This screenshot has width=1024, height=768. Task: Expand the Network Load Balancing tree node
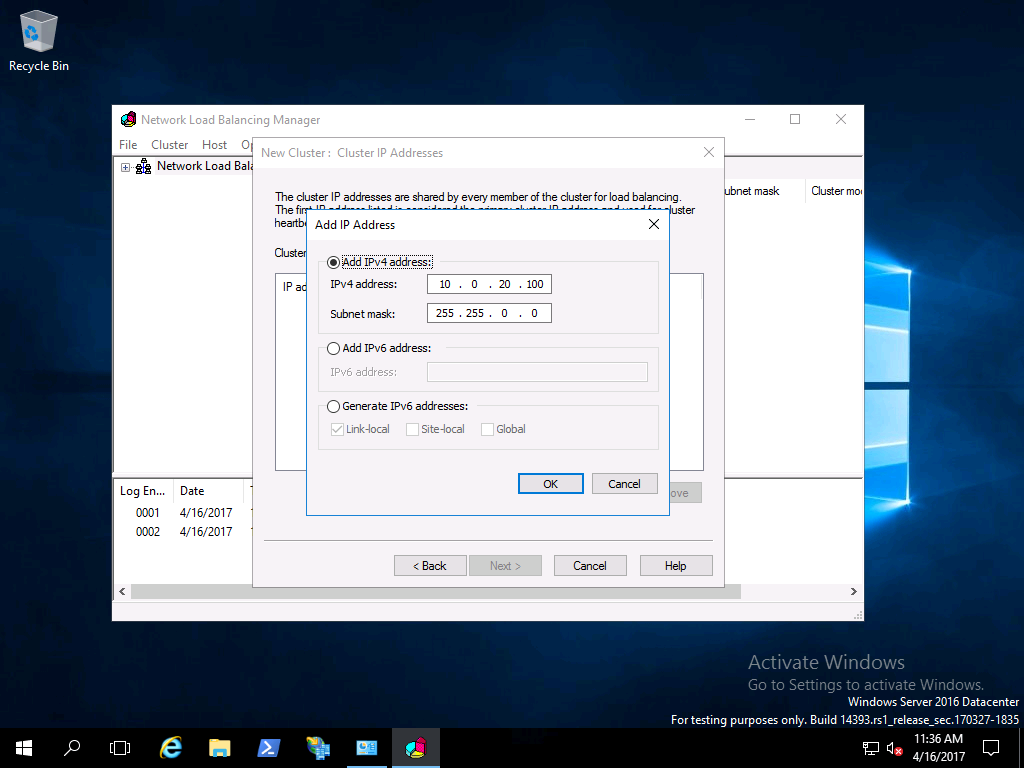[x=126, y=167]
